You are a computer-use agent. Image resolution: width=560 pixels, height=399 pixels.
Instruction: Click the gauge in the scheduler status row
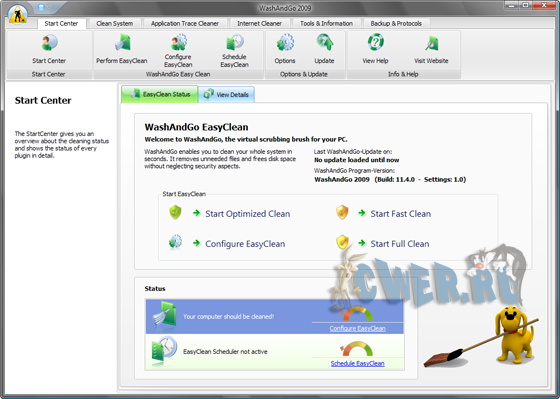[x=356, y=349]
